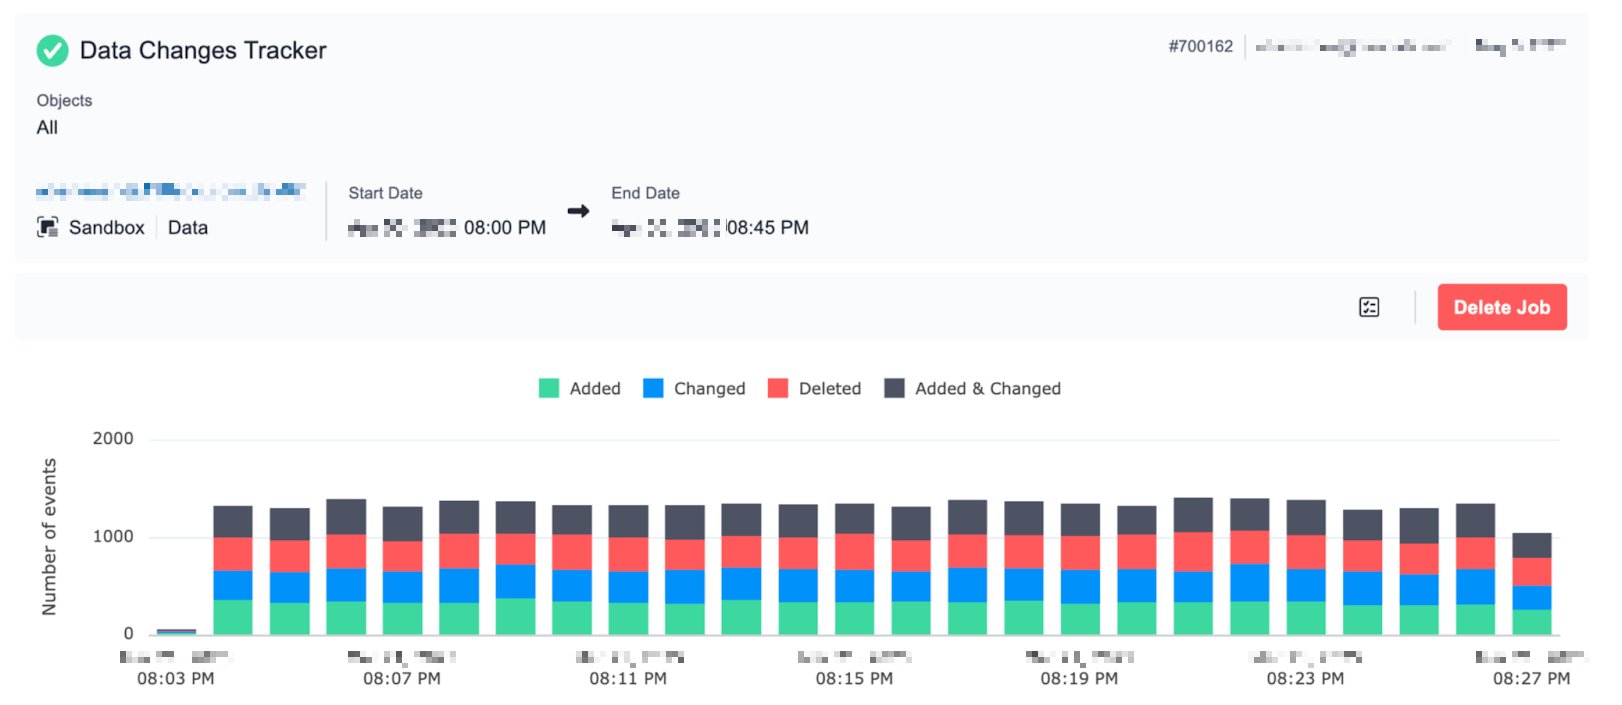The image size is (1622, 705).
Task: Click the dark segment above 08:19 PM
Action: coord(1080,519)
